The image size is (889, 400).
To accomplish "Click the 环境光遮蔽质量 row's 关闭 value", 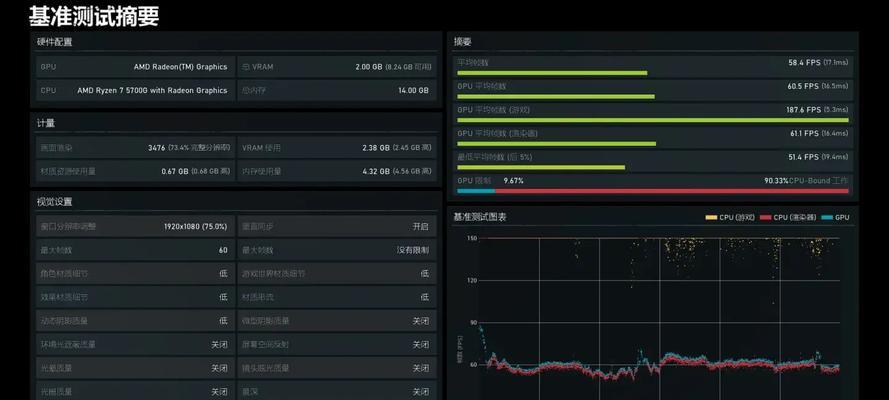I will [x=219, y=344].
